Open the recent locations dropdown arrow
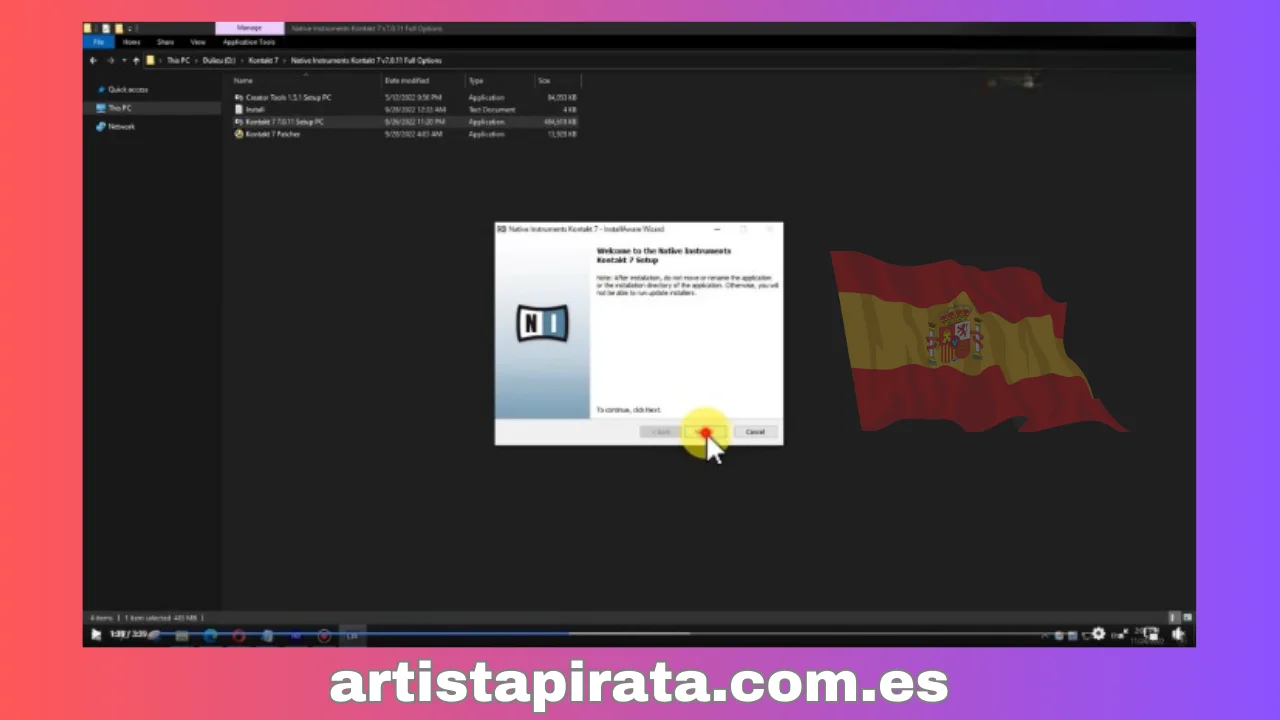The image size is (1280, 720). click(x=122, y=60)
